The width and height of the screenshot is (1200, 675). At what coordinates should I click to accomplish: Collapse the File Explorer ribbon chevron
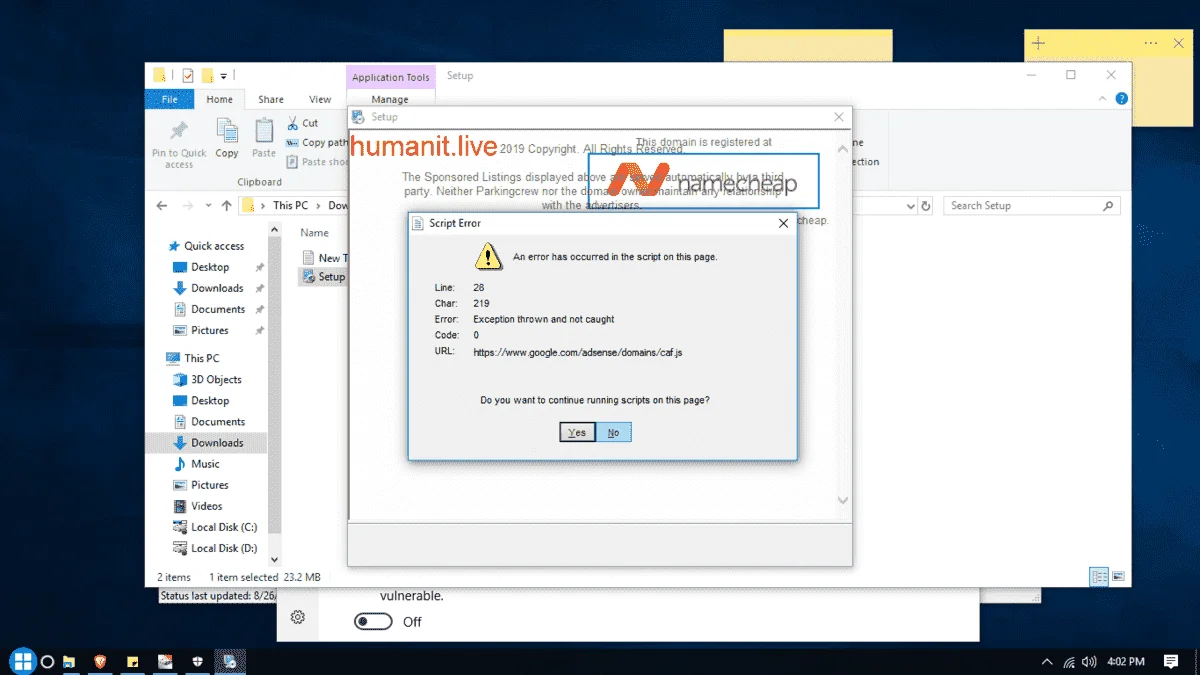point(1103,99)
